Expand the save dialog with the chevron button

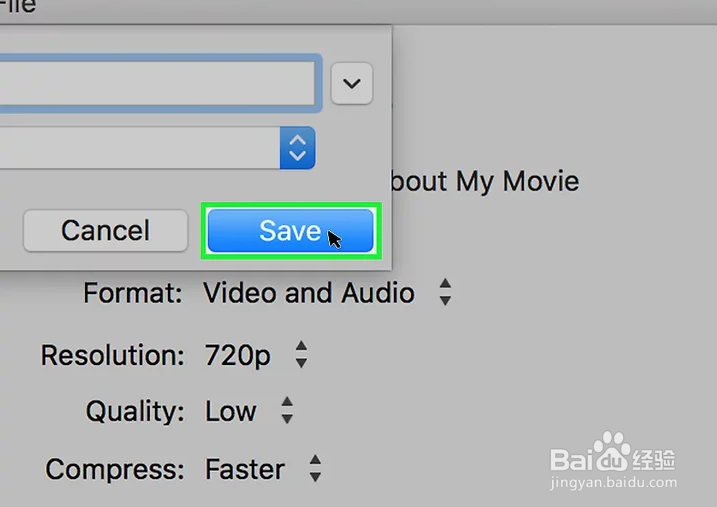tap(352, 83)
